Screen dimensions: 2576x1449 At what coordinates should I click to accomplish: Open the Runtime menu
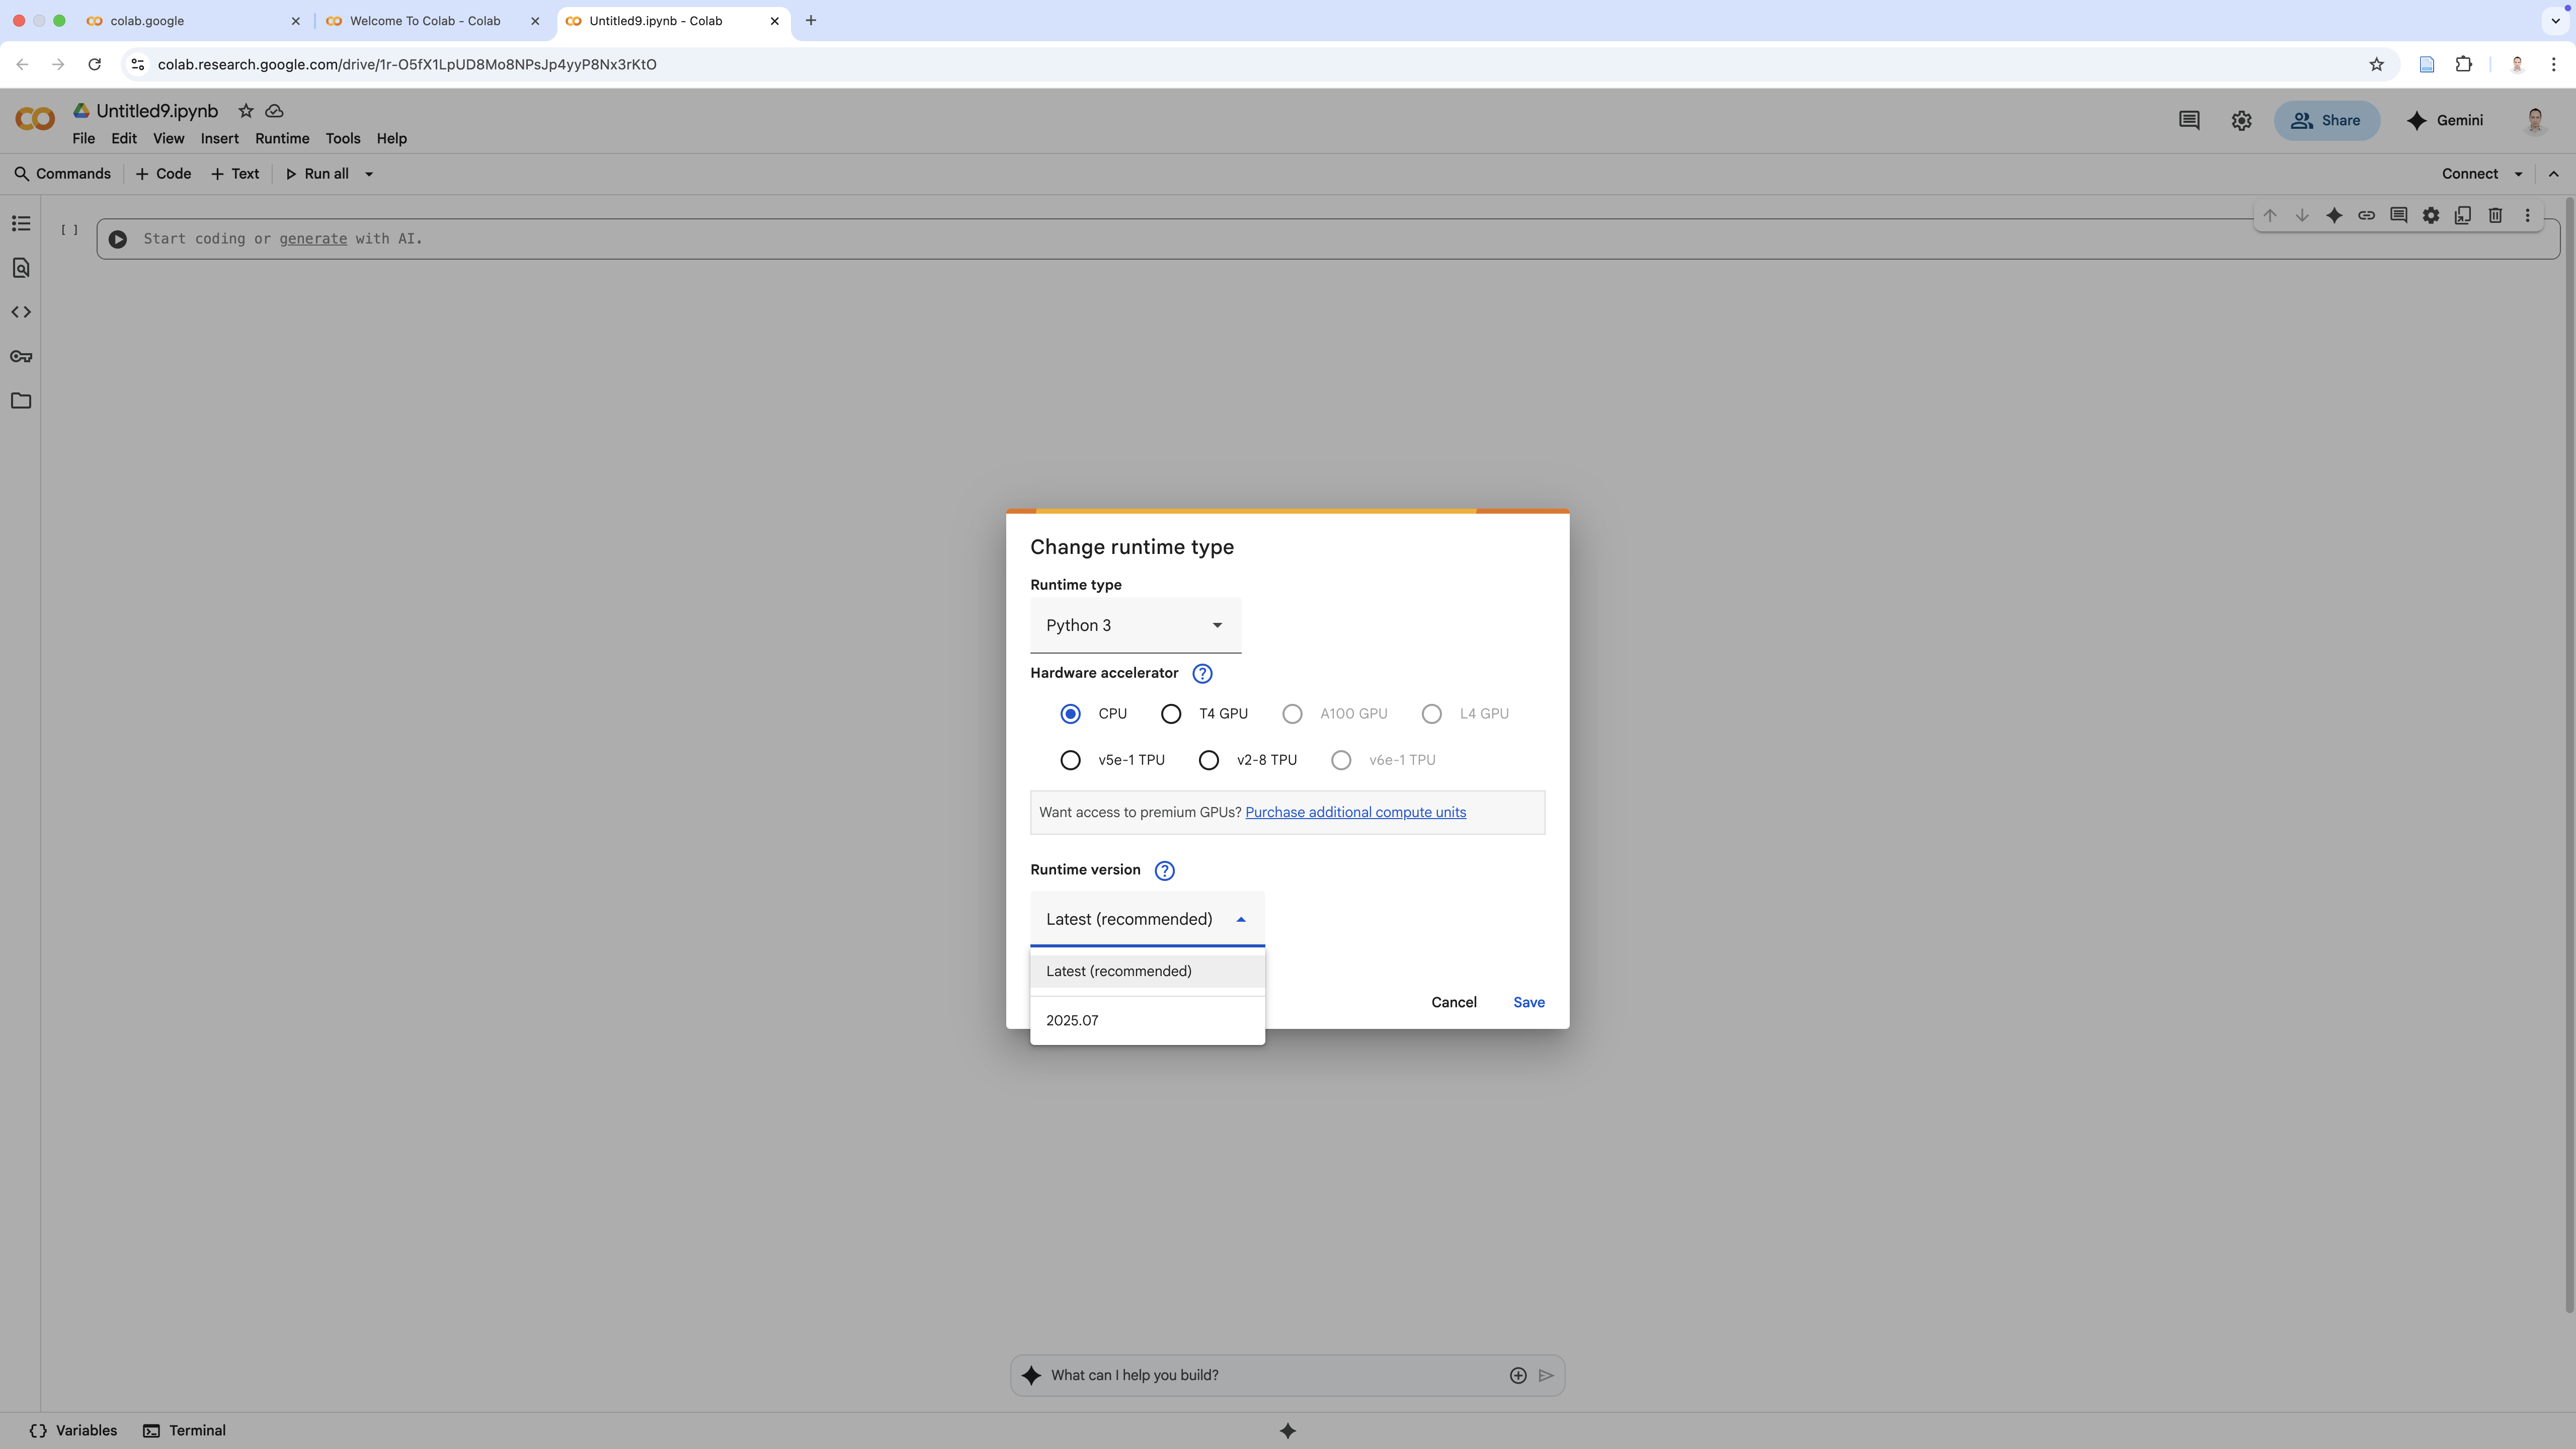tap(282, 138)
